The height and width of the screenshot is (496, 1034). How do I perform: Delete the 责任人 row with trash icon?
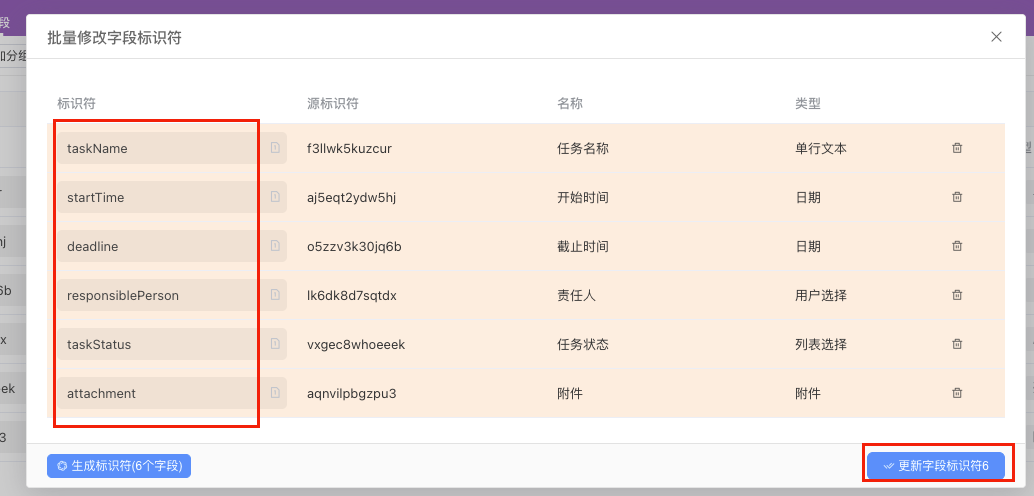[957, 295]
